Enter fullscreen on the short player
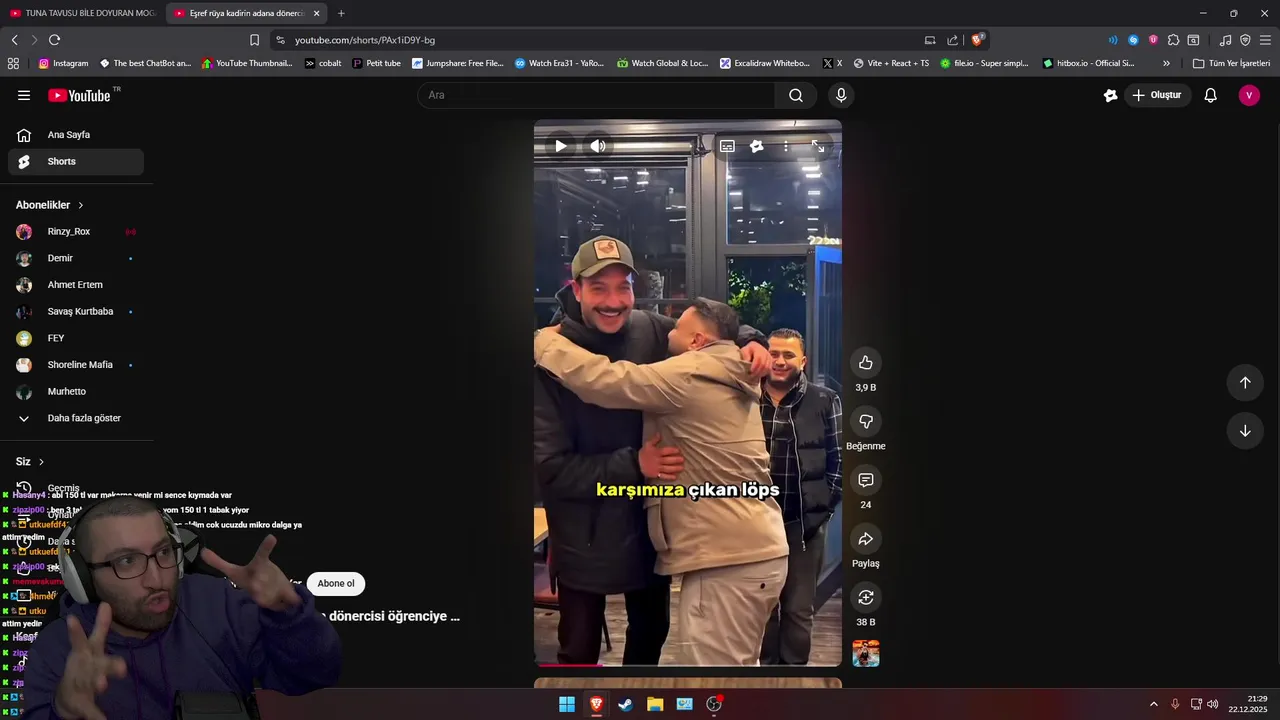The image size is (1280, 720). coord(818,146)
